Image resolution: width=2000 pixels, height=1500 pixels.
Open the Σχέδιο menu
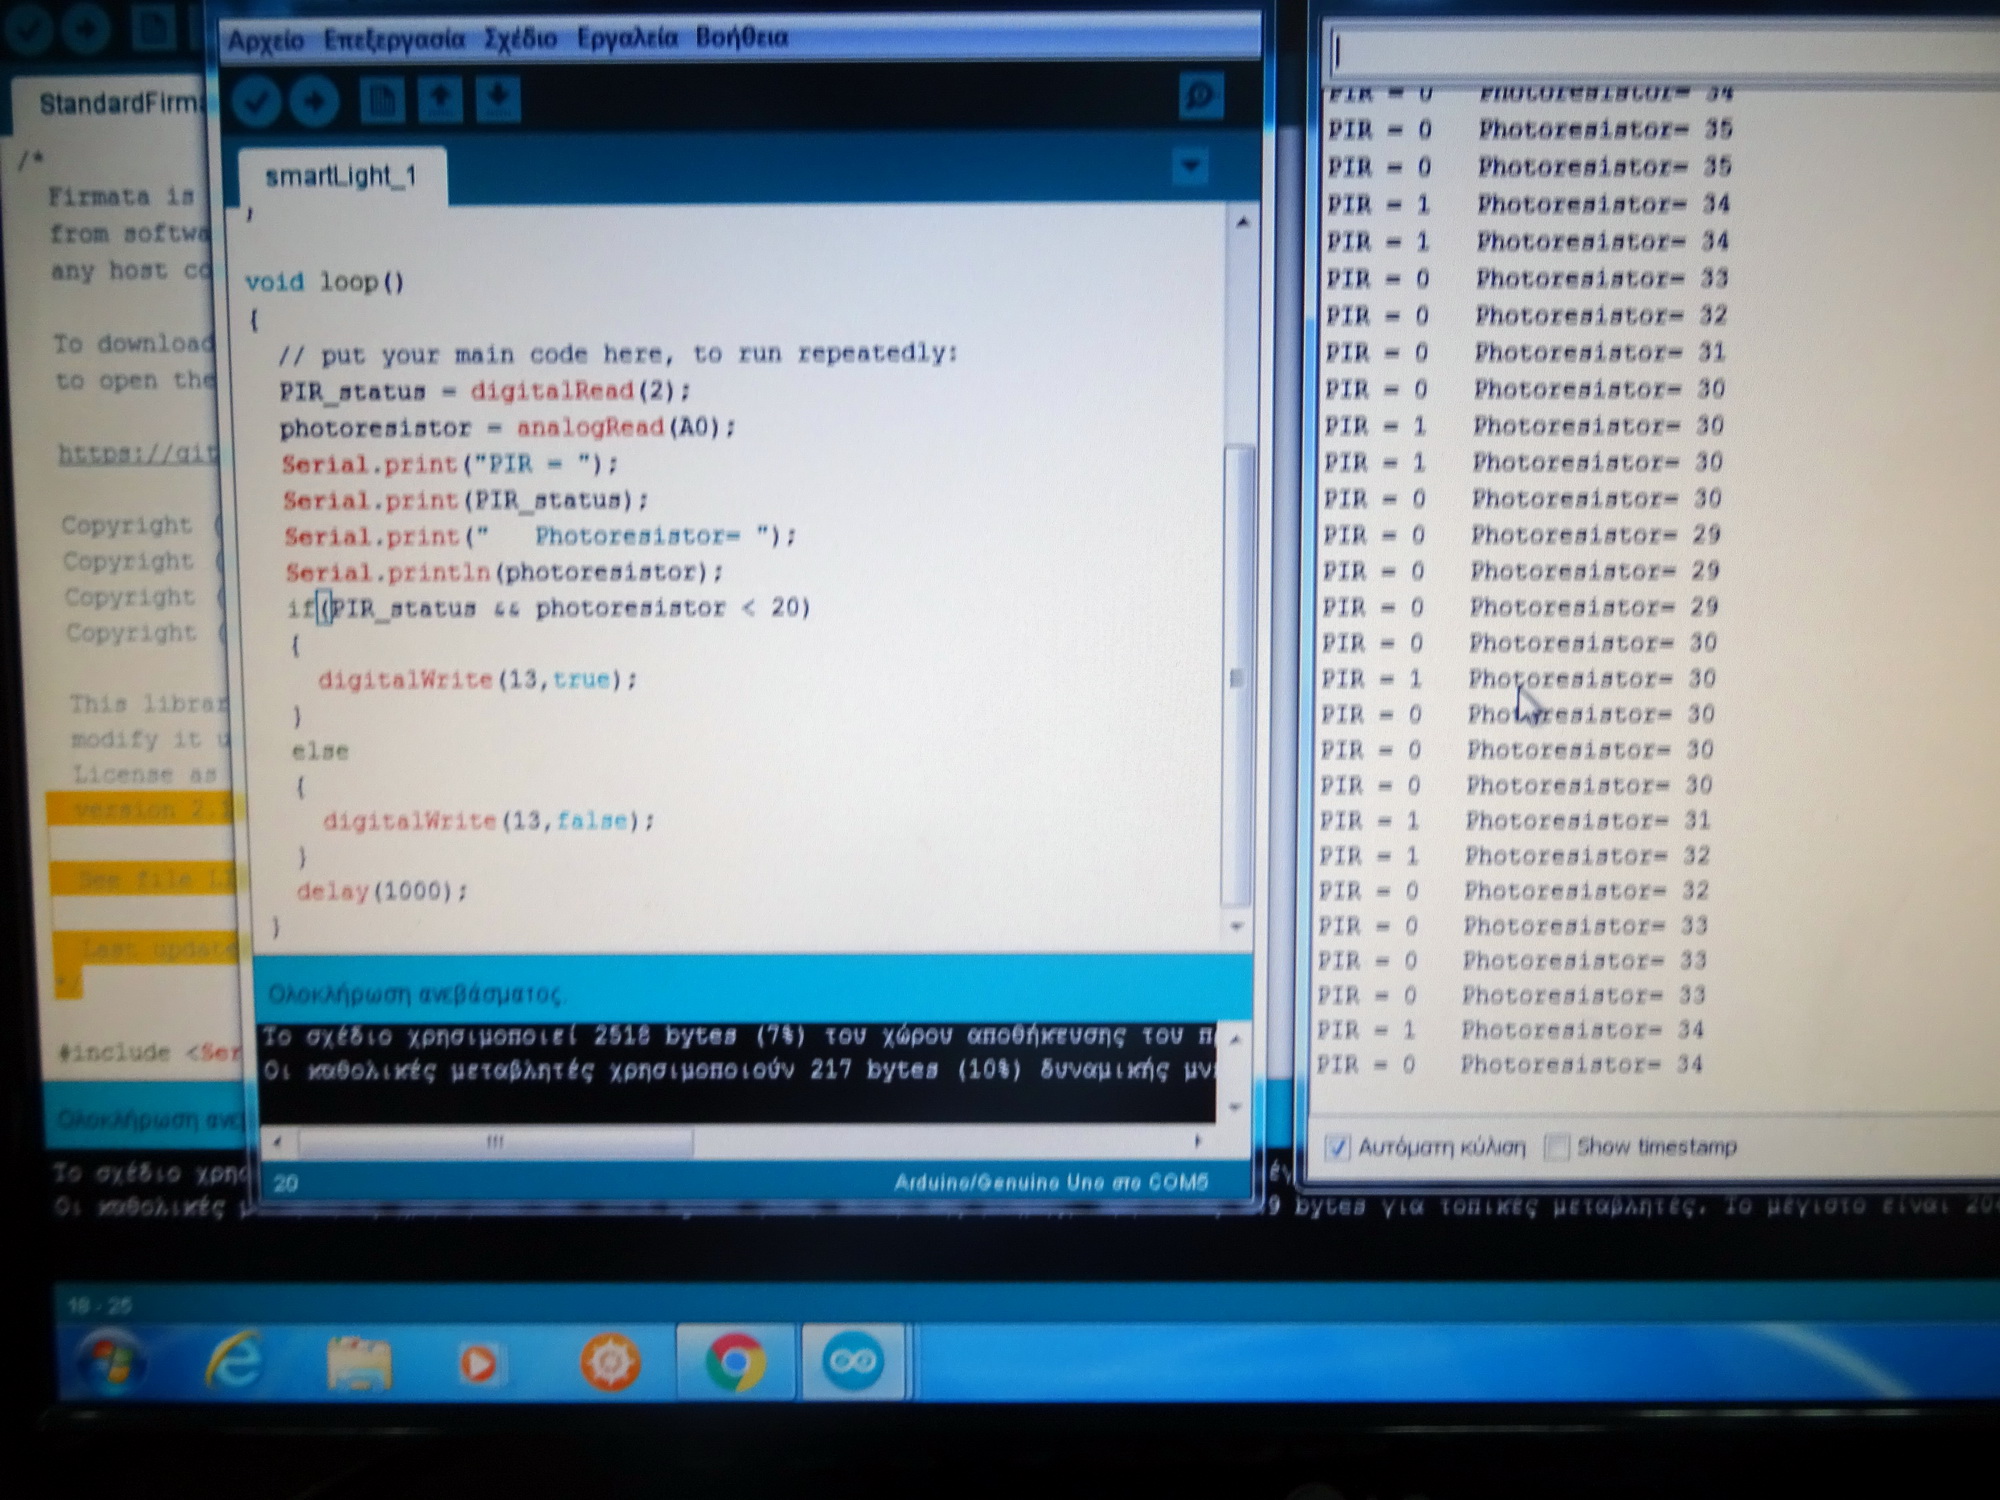(520, 39)
